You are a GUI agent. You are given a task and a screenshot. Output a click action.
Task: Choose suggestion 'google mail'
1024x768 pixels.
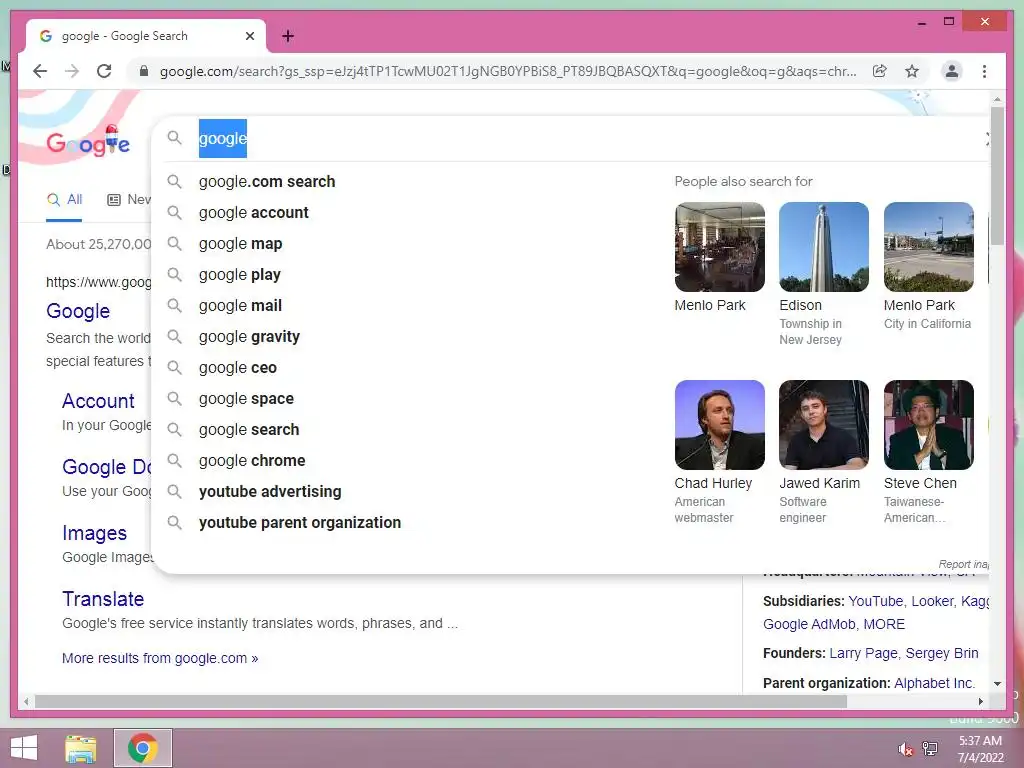(240, 306)
